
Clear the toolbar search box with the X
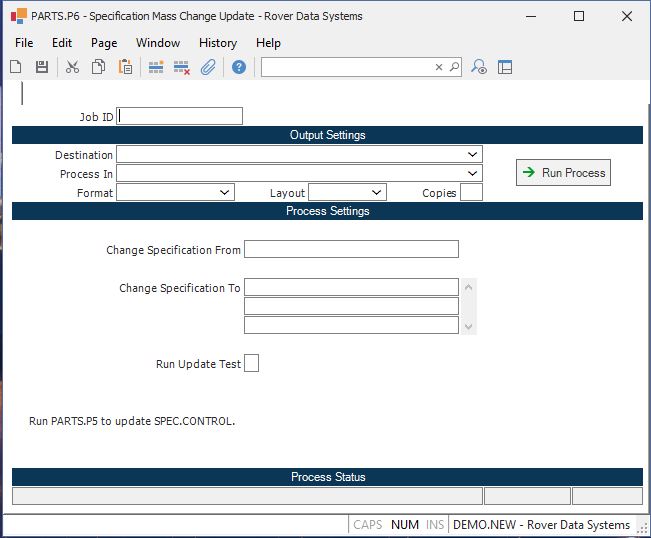(x=438, y=67)
